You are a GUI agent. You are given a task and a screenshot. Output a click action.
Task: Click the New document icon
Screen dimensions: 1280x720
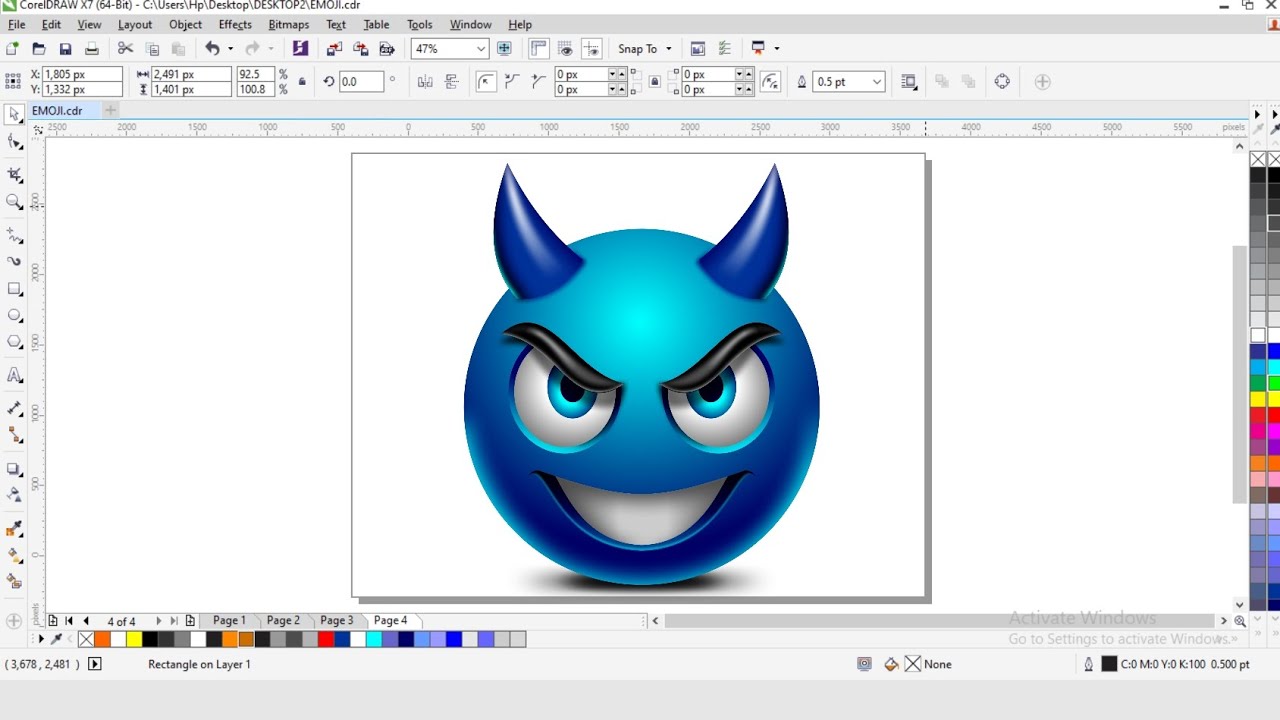[12, 48]
